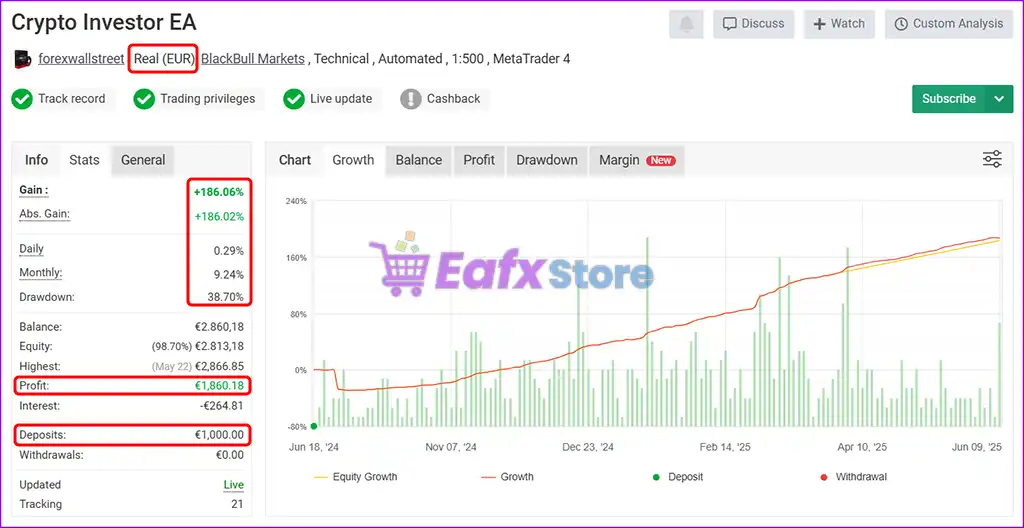Click the €2.813,18 equity value
The height and width of the screenshot is (528, 1024).
(220, 346)
